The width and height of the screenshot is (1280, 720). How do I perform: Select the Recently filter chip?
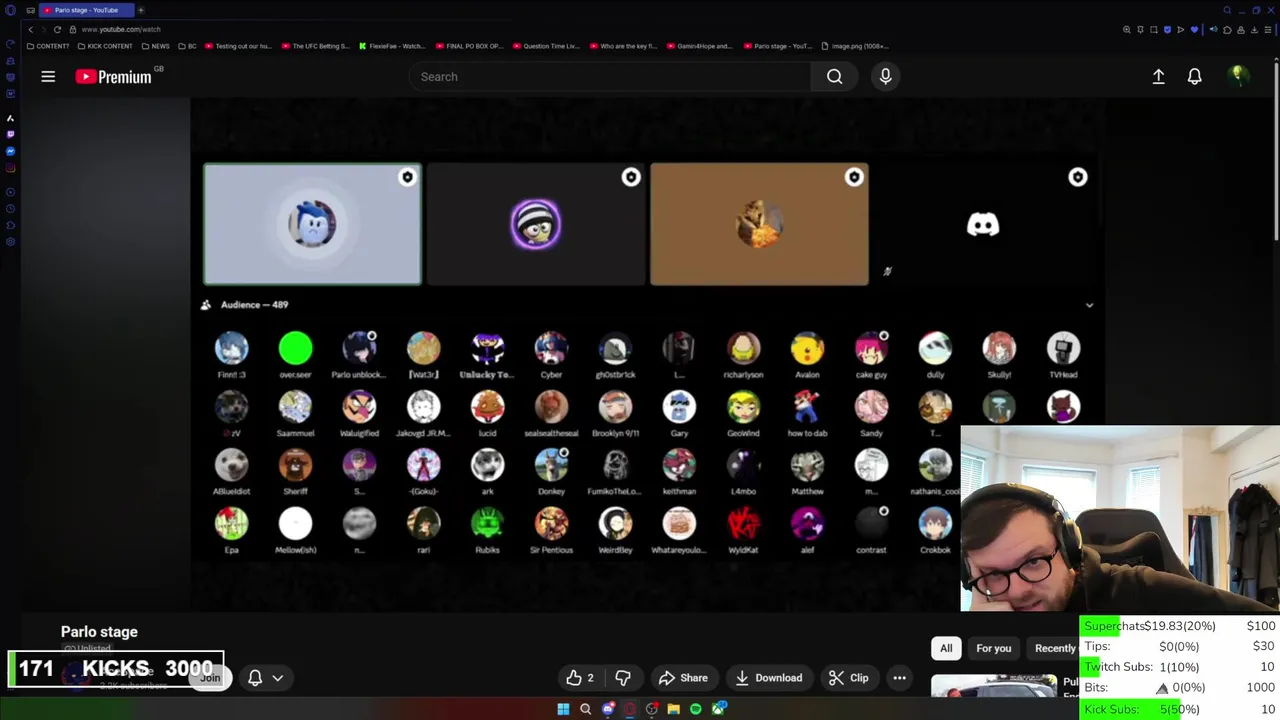point(1054,648)
